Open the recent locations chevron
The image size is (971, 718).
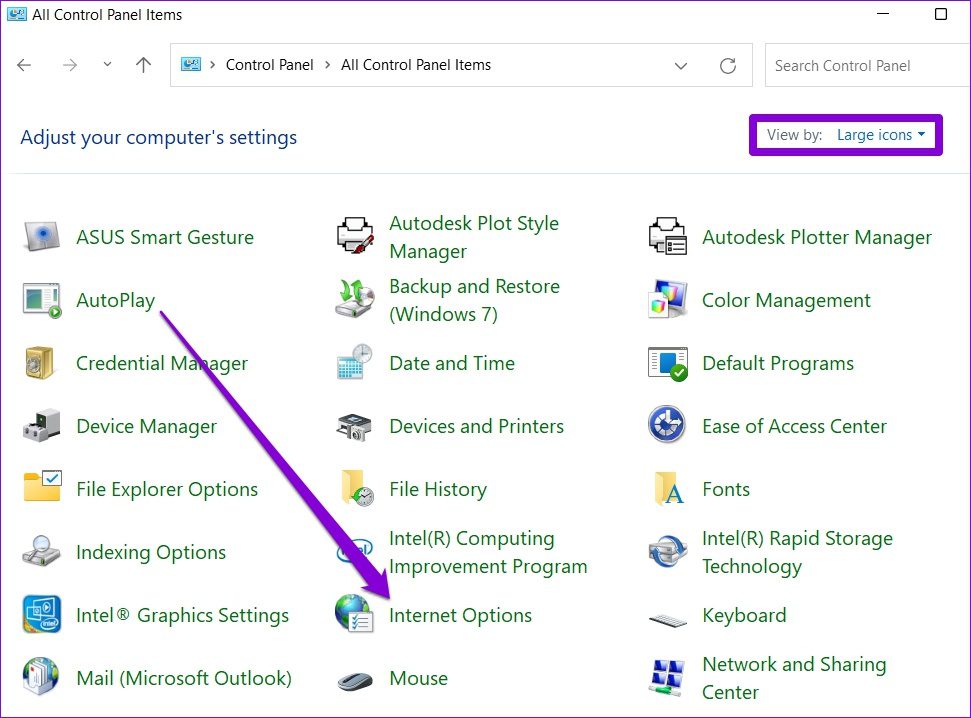click(x=107, y=65)
